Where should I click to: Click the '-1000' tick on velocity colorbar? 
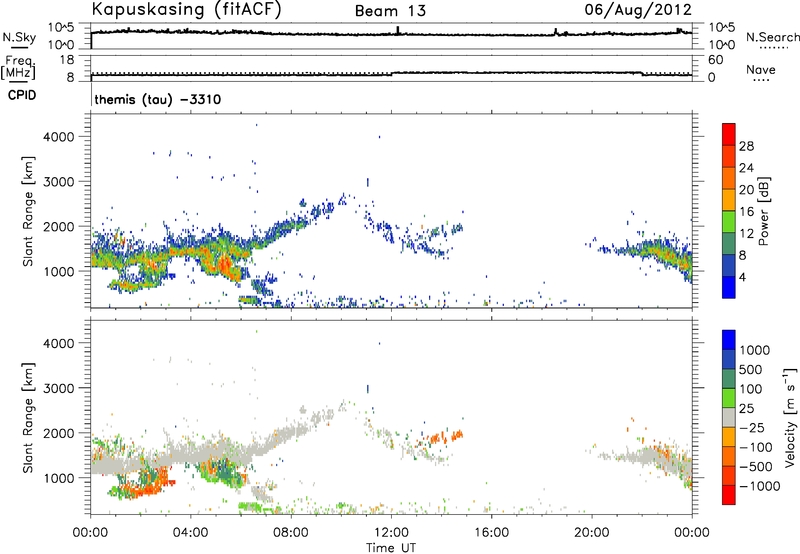tap(759, 486)
